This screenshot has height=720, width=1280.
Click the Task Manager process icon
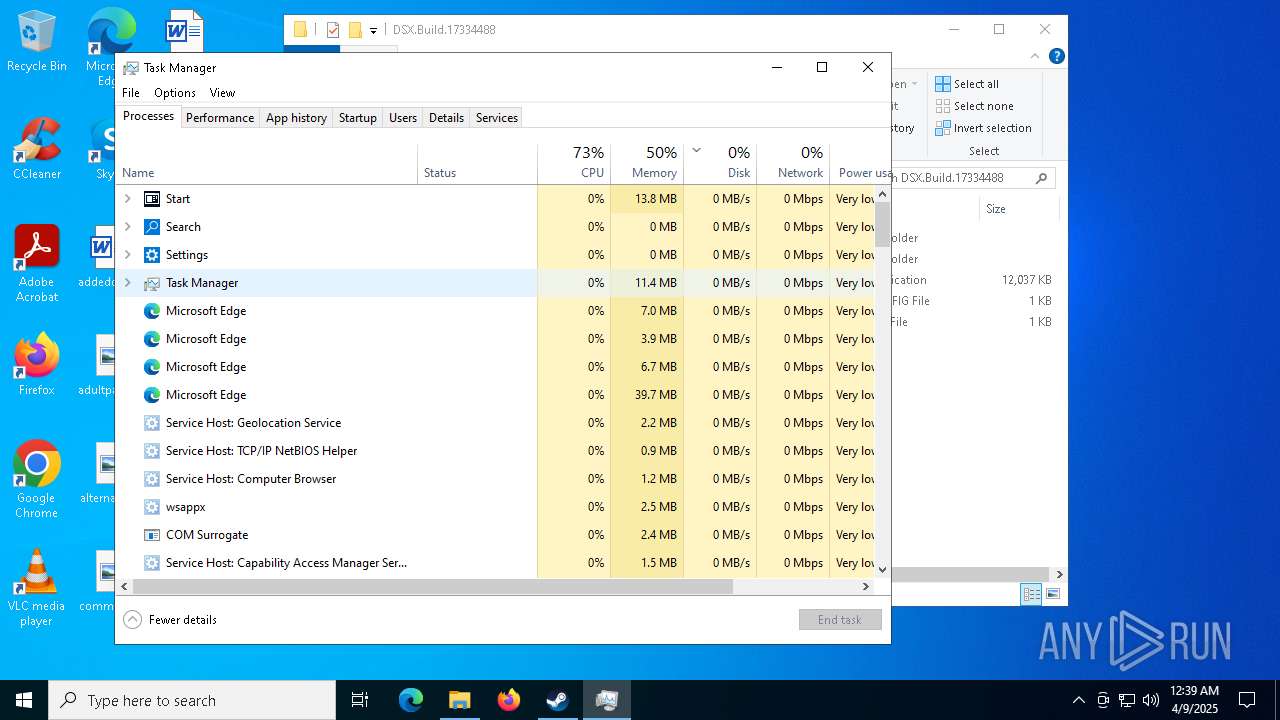[x=152, y=283]
